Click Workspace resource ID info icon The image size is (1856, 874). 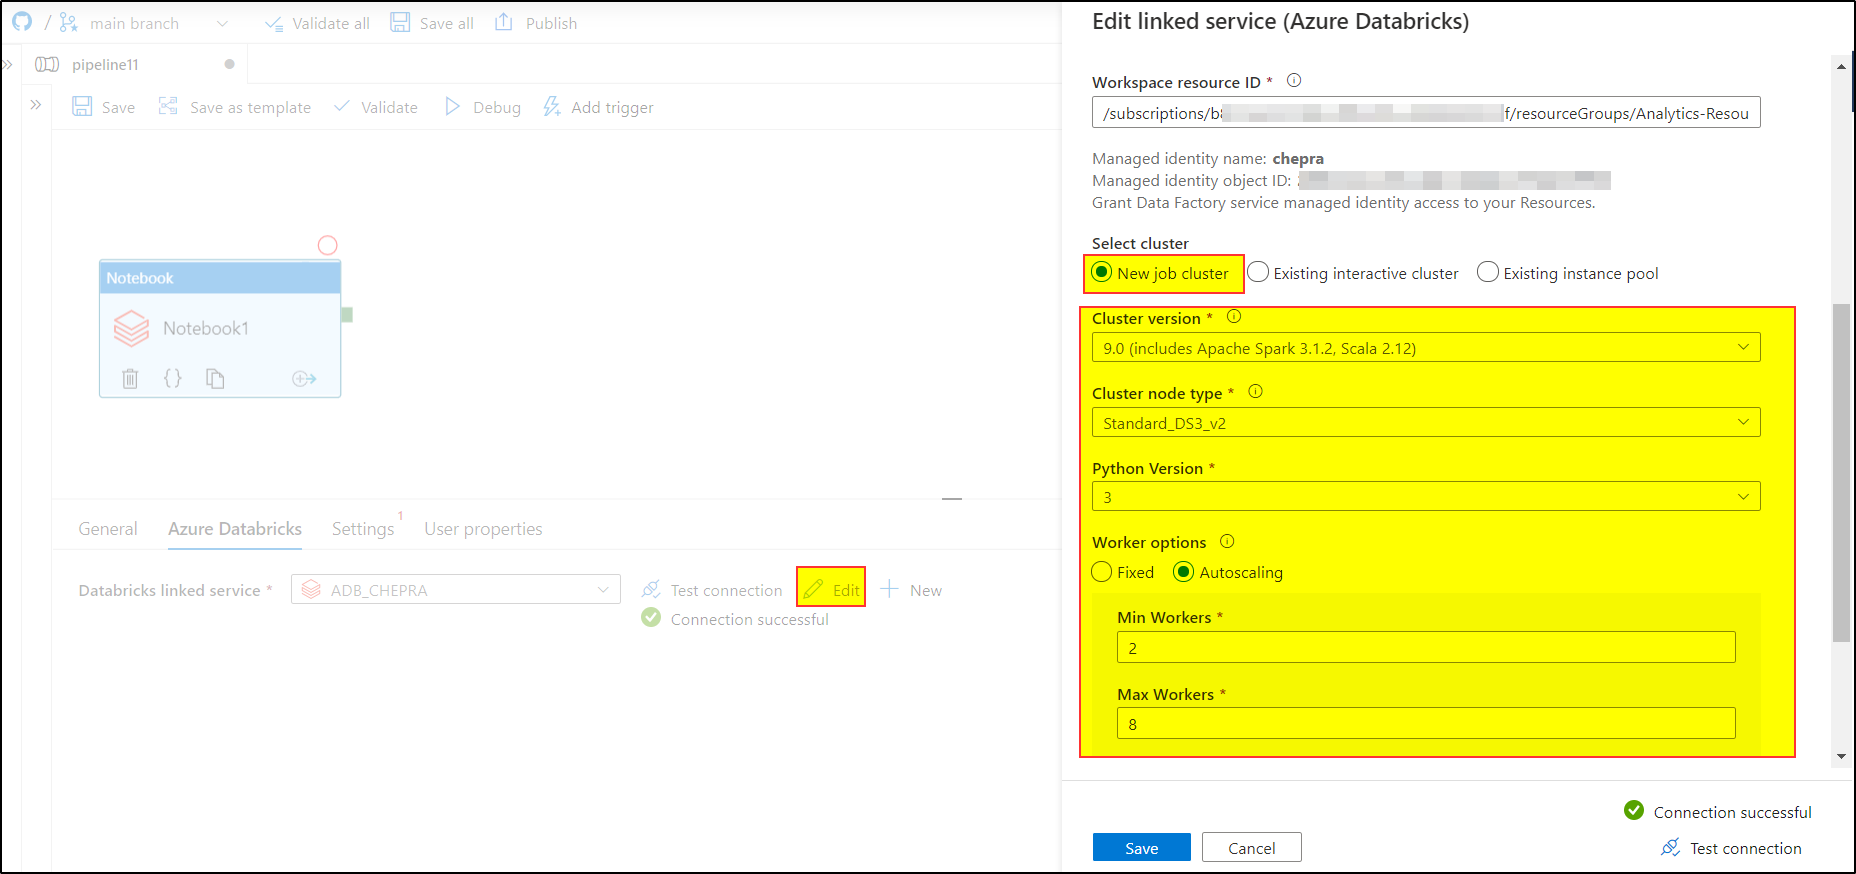click(x=1294, y=81)
